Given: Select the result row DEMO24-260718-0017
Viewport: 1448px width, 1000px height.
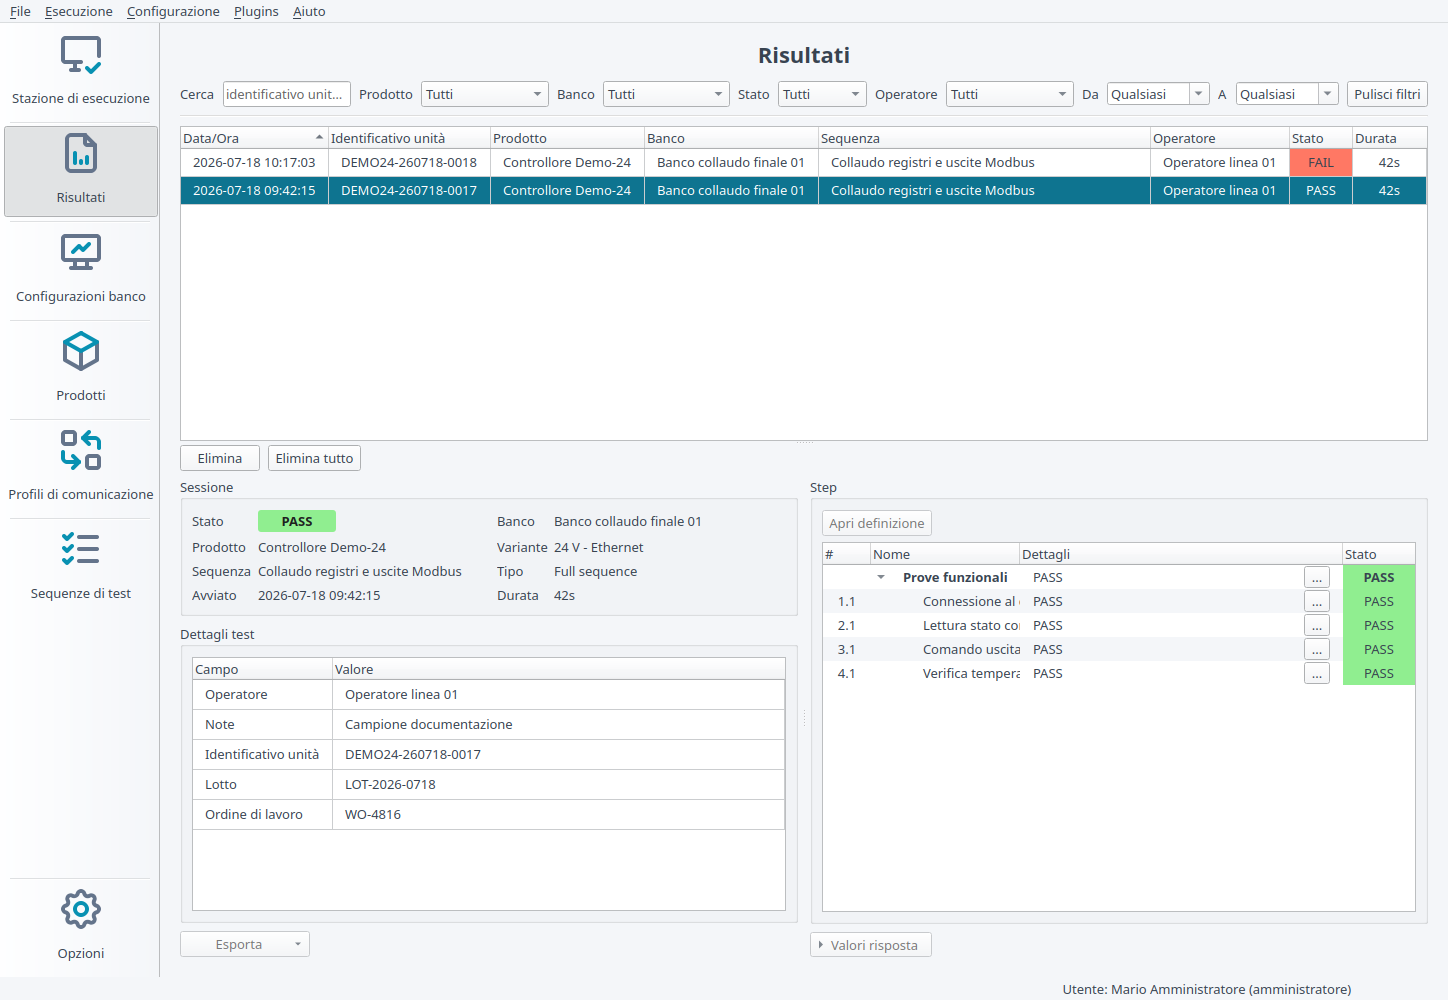Looking at the screenshot, I should [803, 190].
